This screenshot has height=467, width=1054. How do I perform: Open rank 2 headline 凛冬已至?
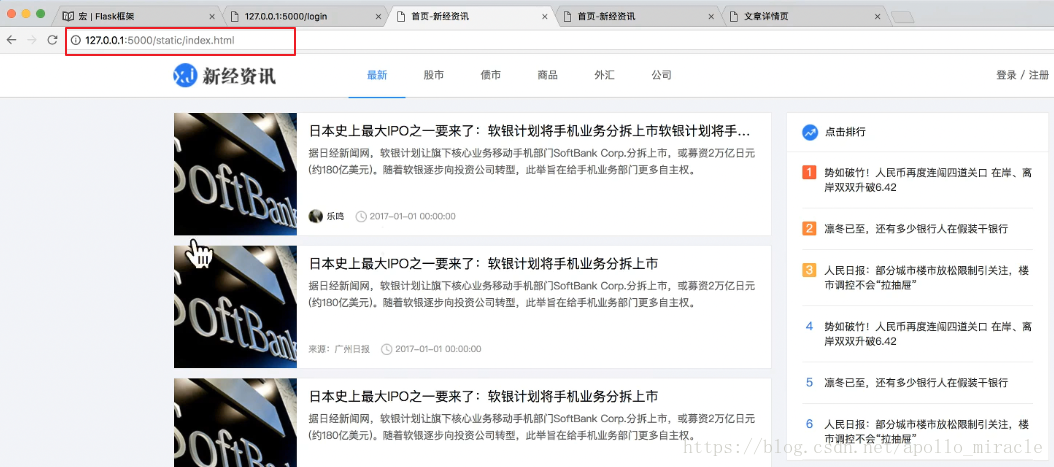[x=916, y=229]
